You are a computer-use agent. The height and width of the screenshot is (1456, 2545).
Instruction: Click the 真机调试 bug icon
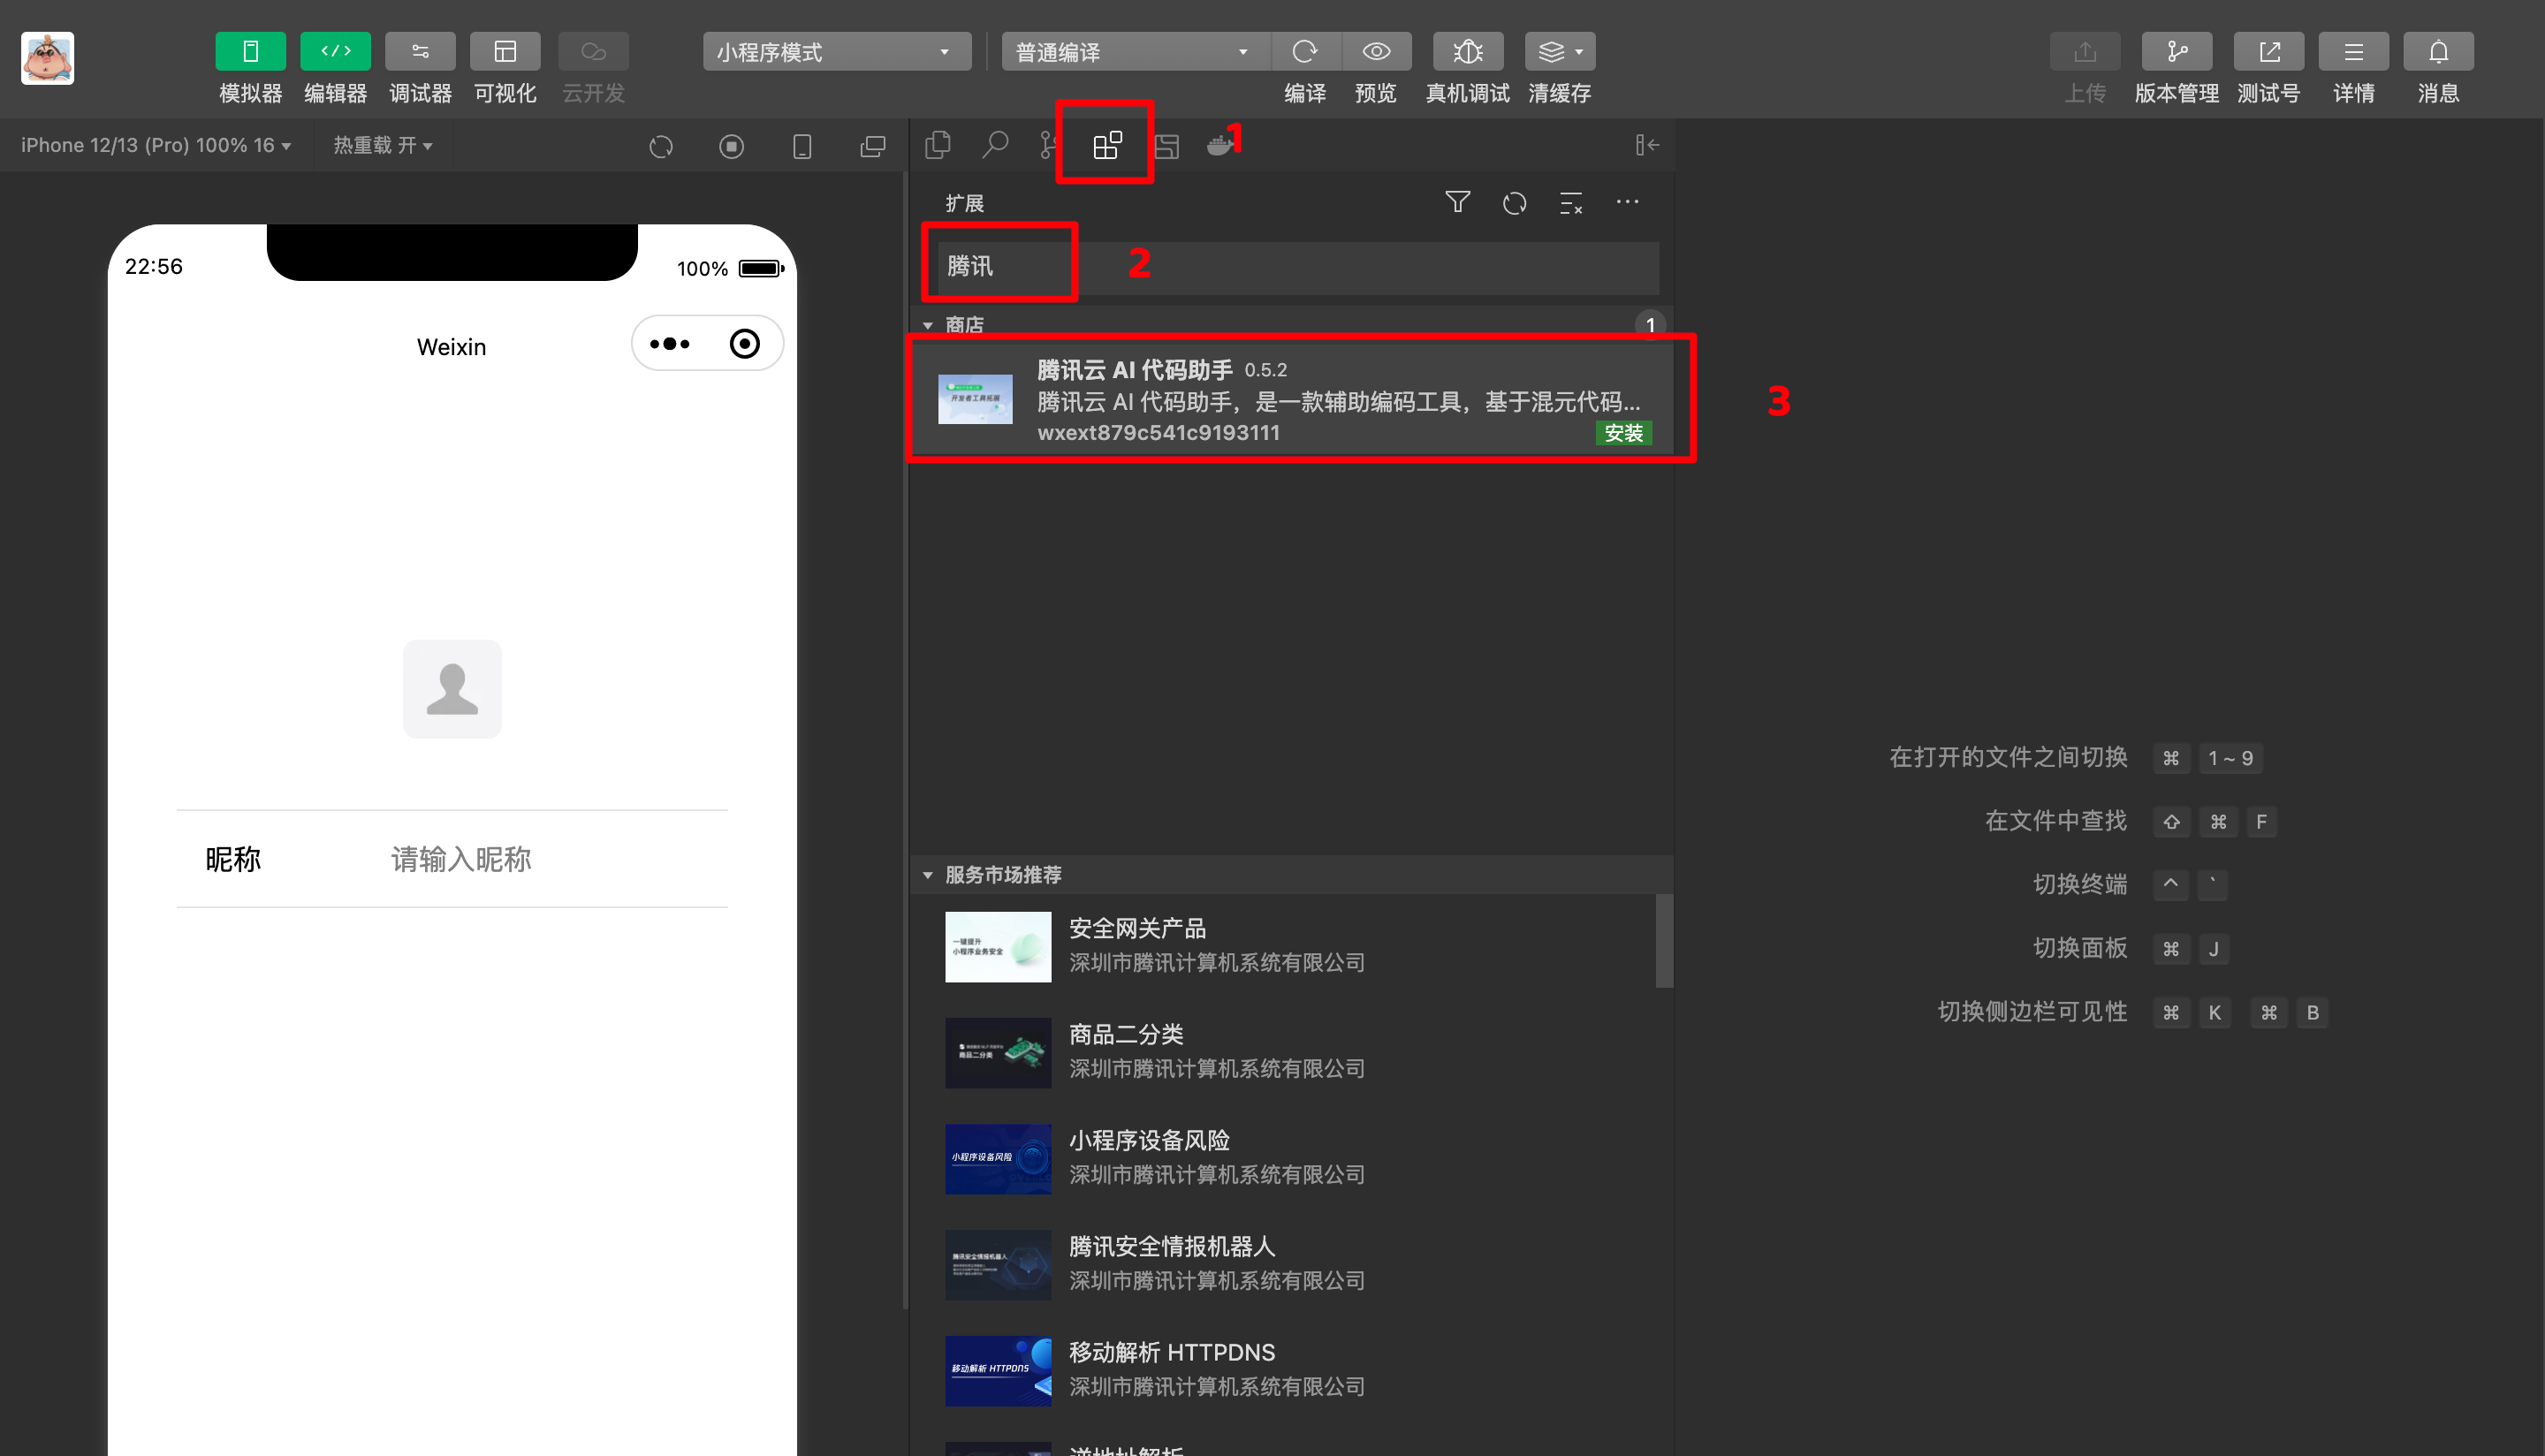click(x=1467, y=52)
